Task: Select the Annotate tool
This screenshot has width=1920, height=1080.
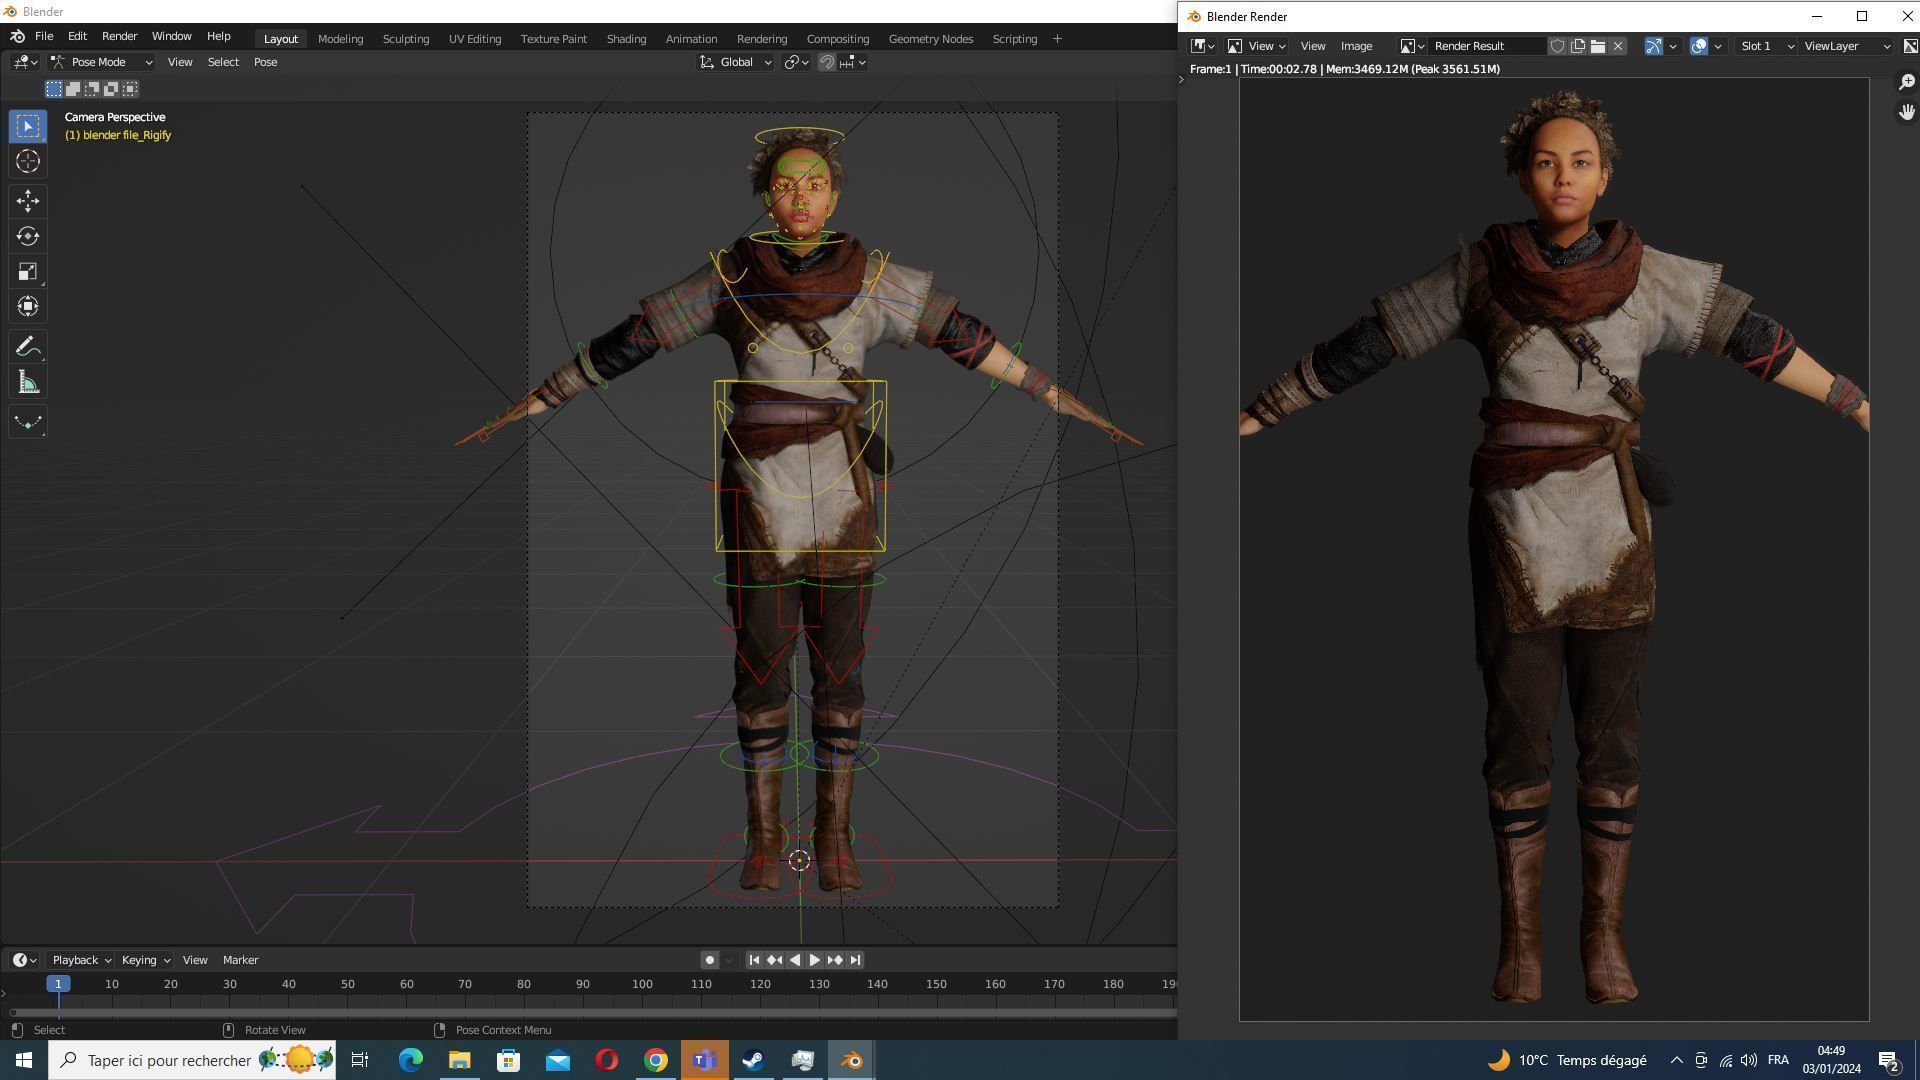Action: (x=28, y=347)
